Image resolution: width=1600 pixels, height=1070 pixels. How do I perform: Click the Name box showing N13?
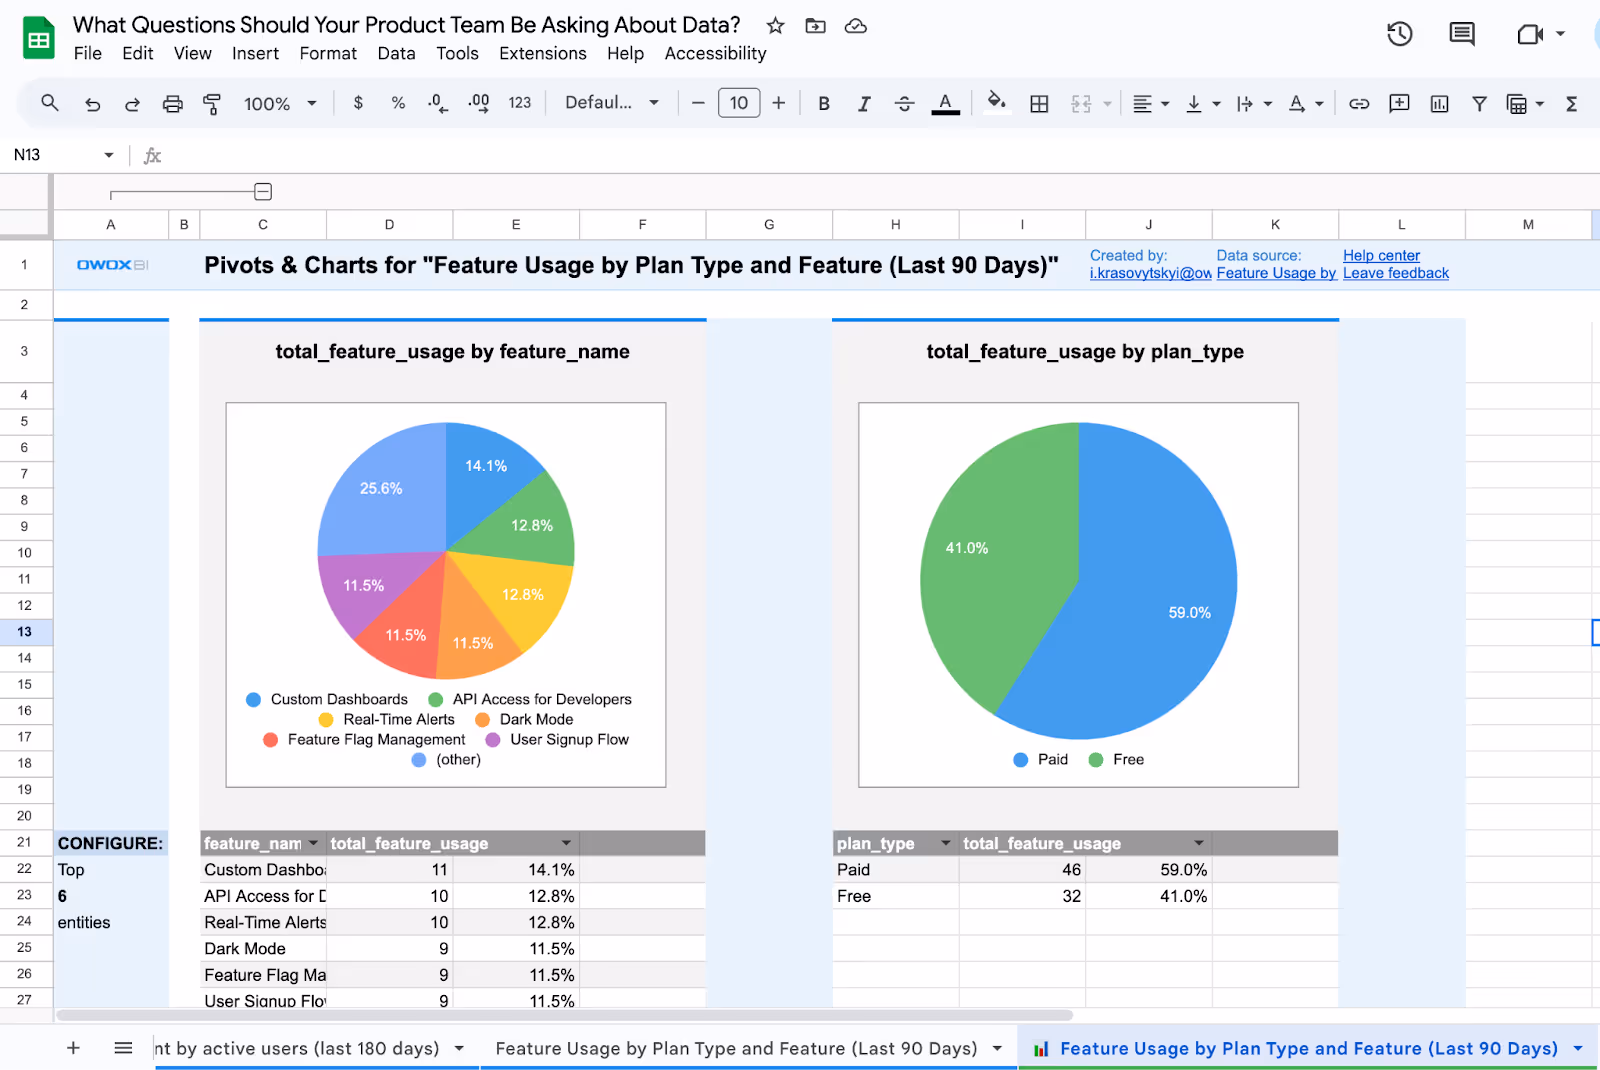click(x=63, y=155)
